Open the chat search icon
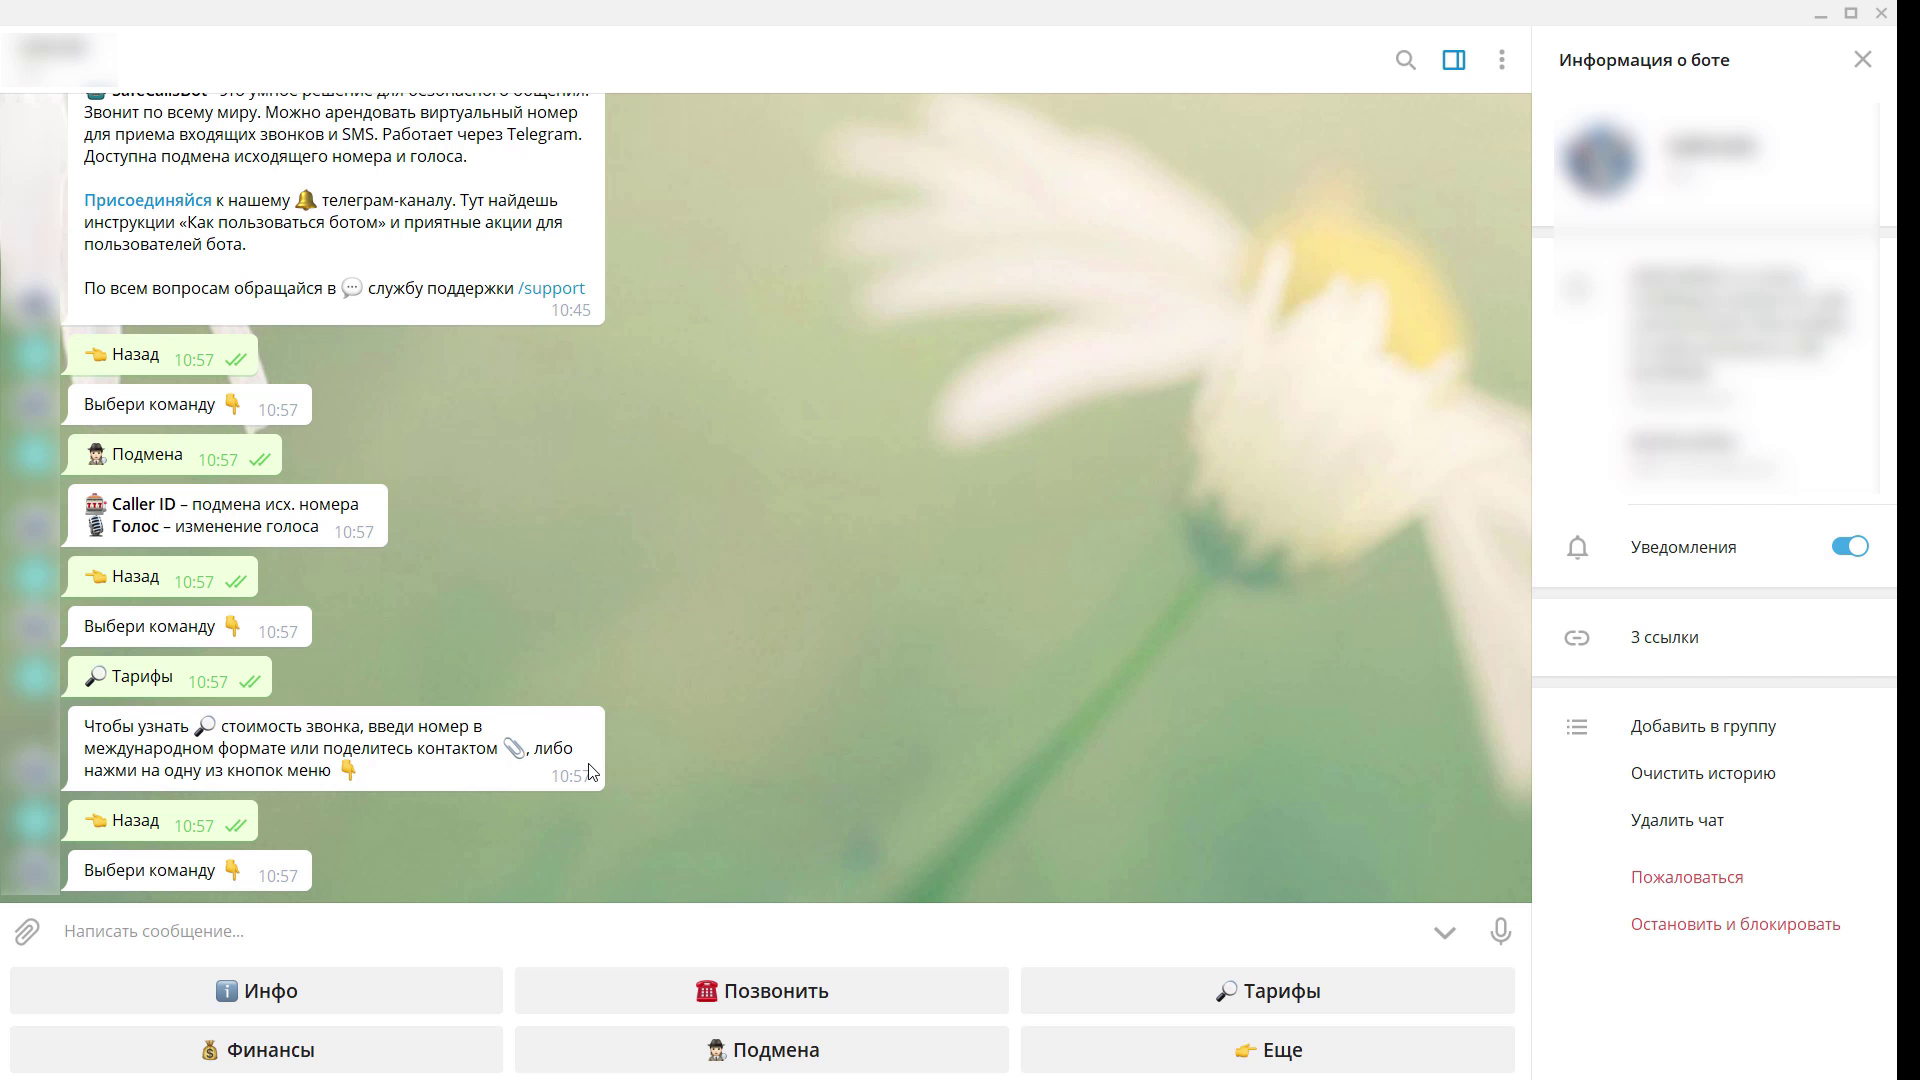 [x=1405, y=60]
